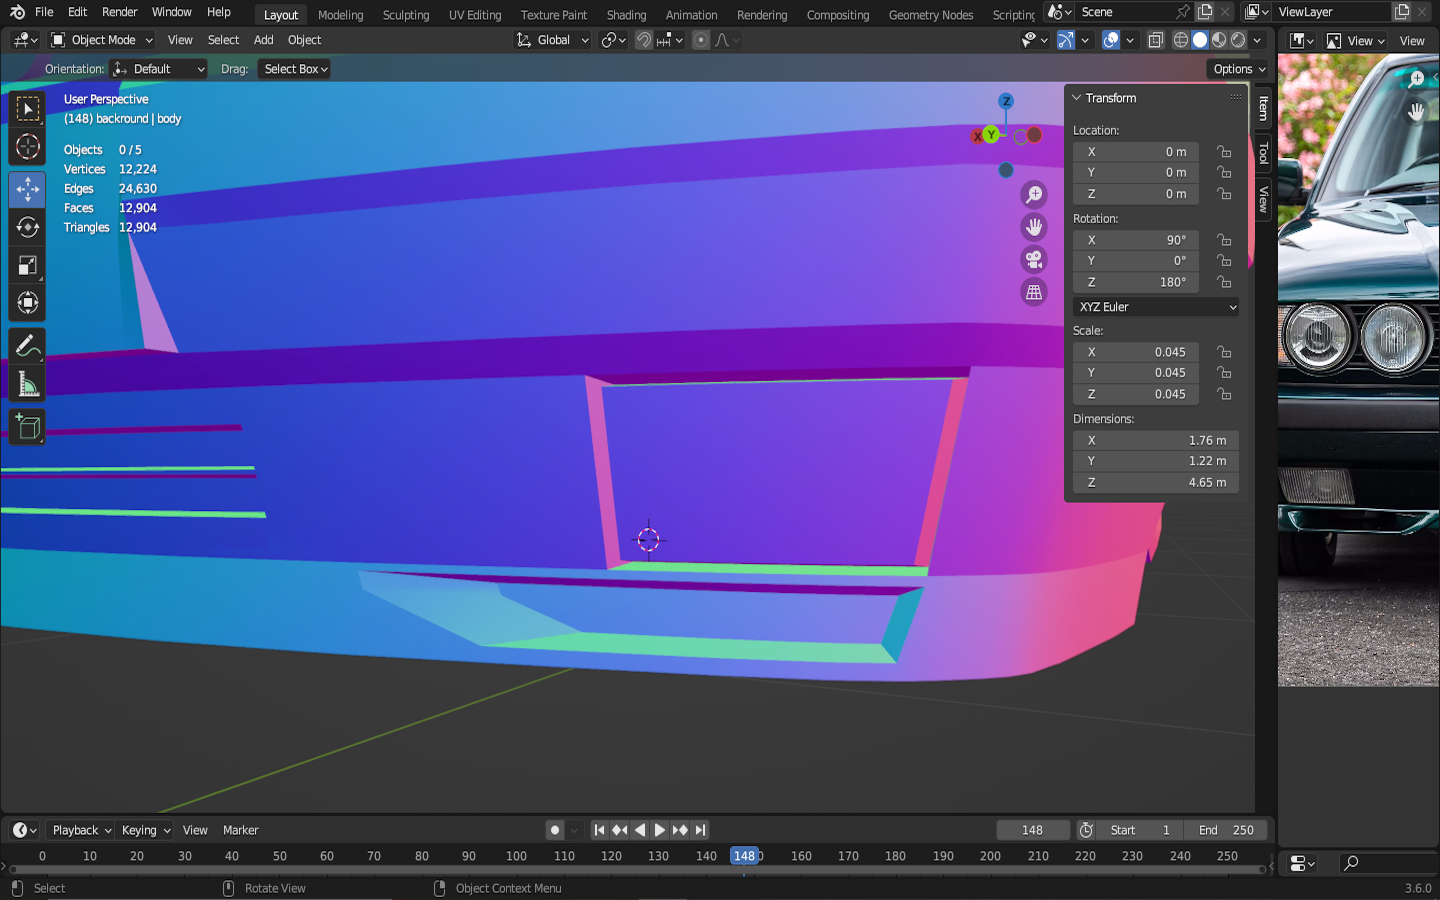1440x900 pixels.
Task: Expand the Orientation Default dropdown
Action: coord(159,69)
